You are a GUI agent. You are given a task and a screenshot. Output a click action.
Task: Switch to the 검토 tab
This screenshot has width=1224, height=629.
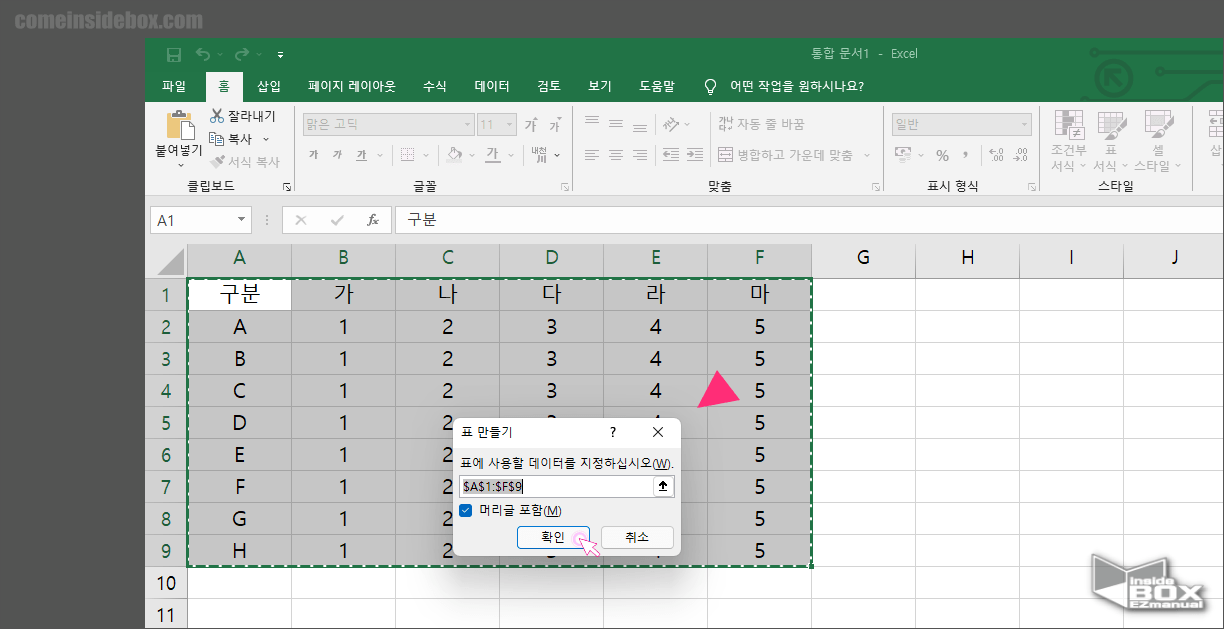click(549, 86)
